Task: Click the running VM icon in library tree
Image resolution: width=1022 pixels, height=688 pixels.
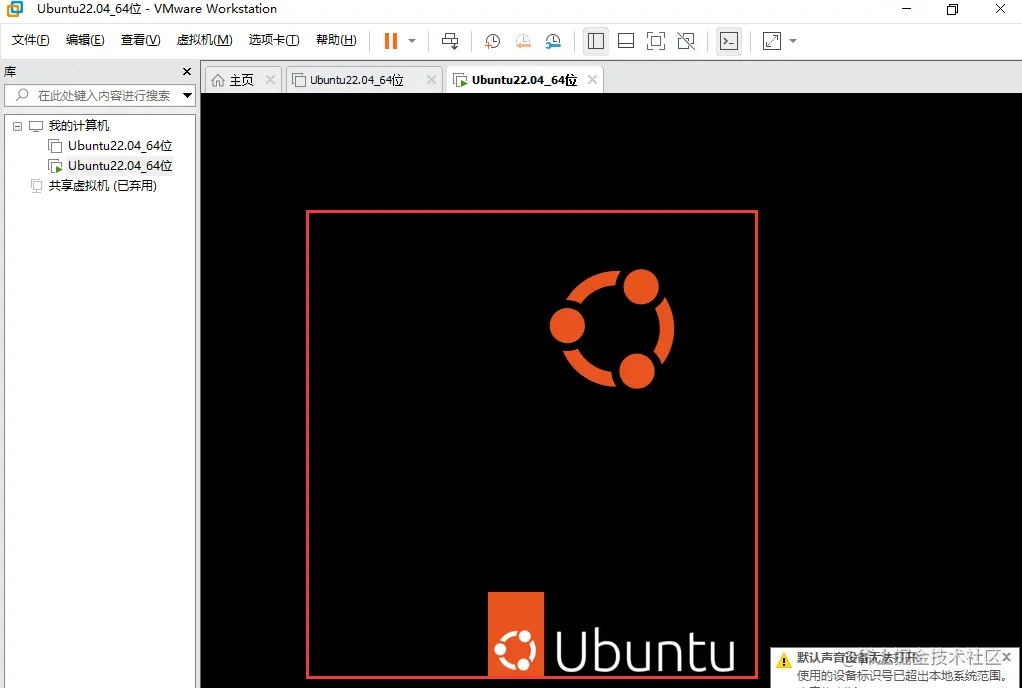Action: click(56, 166)
